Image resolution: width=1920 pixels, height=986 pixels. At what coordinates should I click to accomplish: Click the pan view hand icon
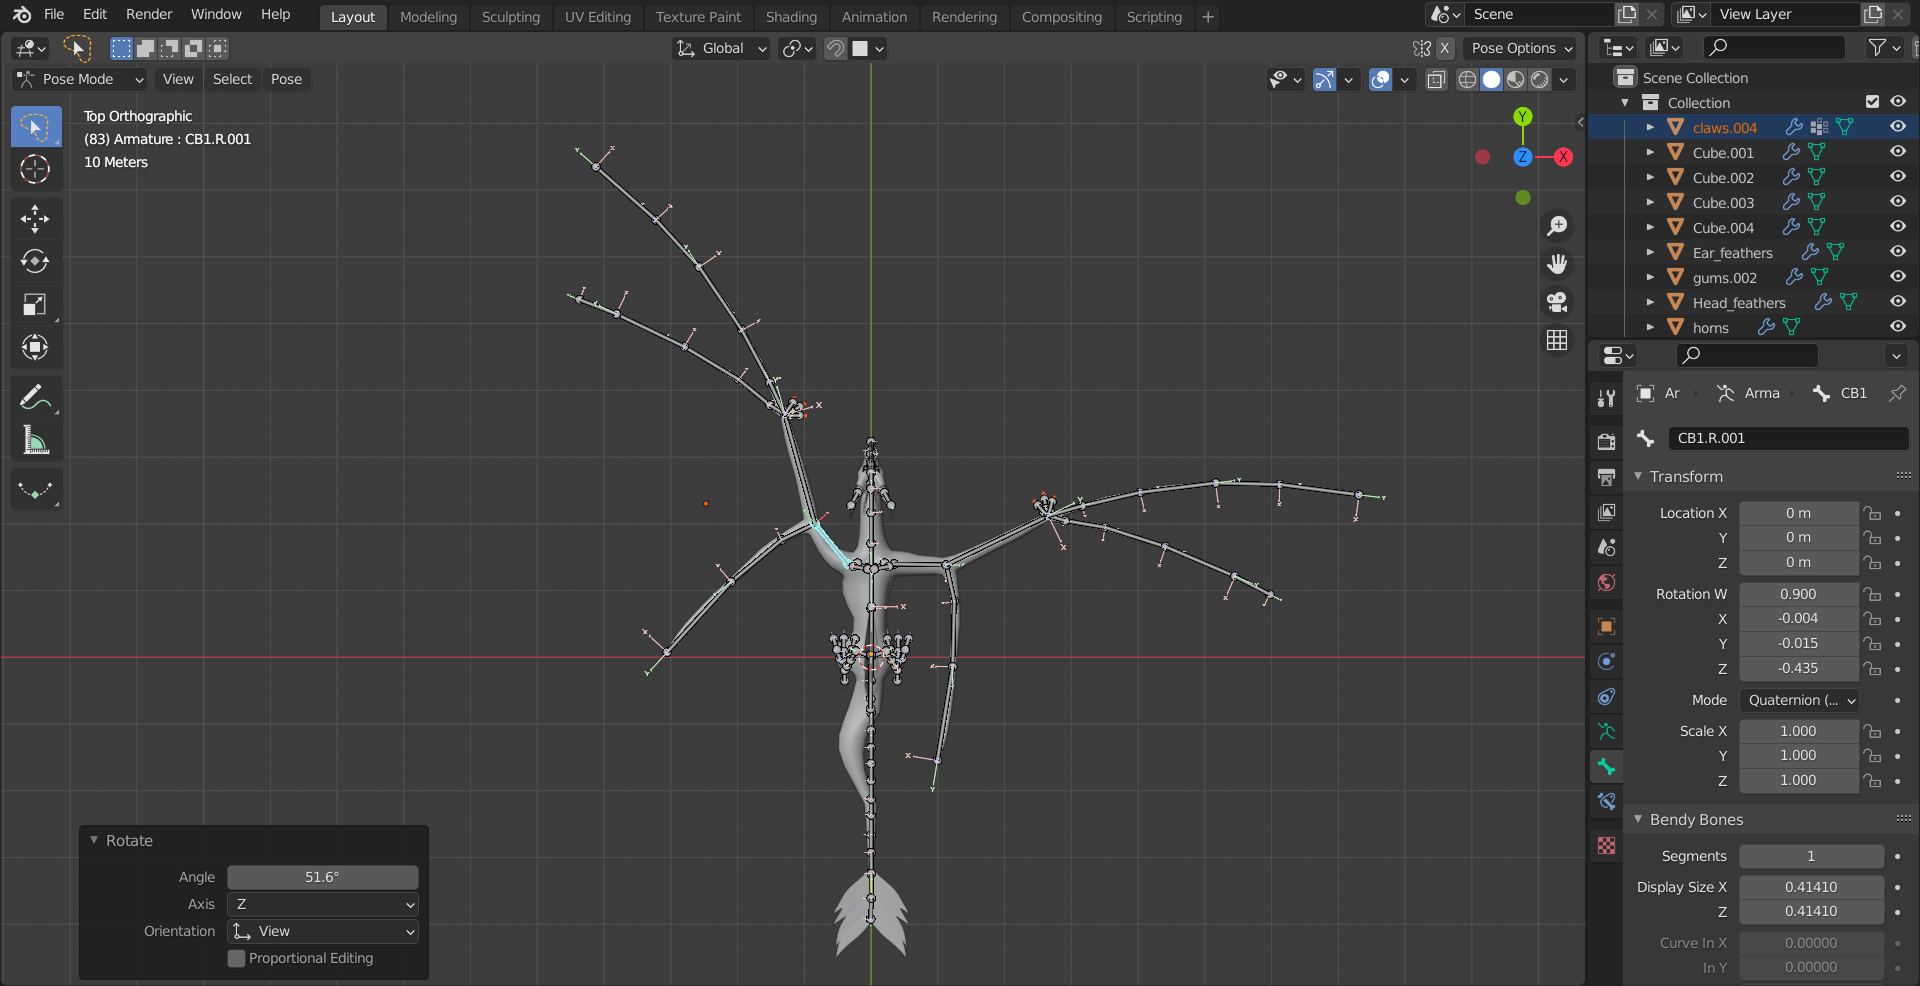coord(1557,264)
